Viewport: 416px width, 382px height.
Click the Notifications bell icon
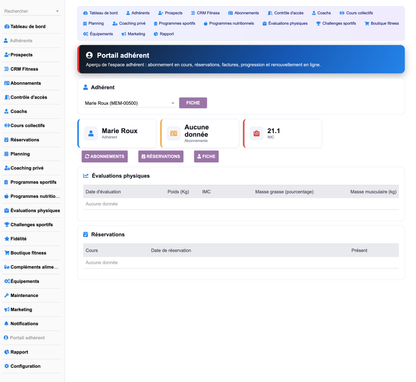pyautogui.click(x=6, y=324)
